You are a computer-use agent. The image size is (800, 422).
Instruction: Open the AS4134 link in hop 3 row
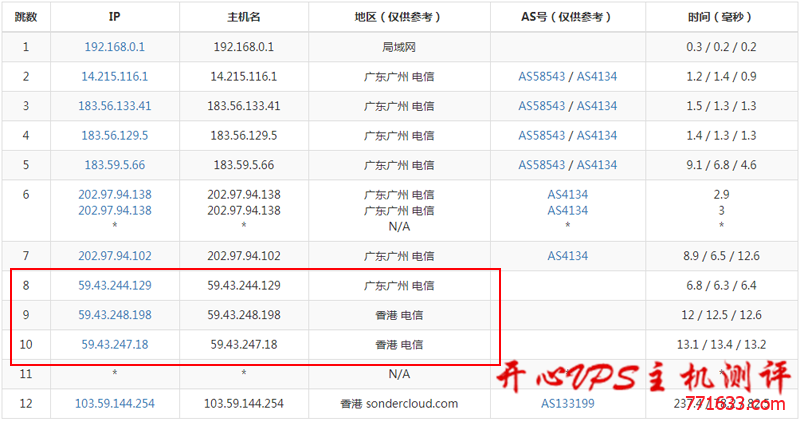point(597,106)
